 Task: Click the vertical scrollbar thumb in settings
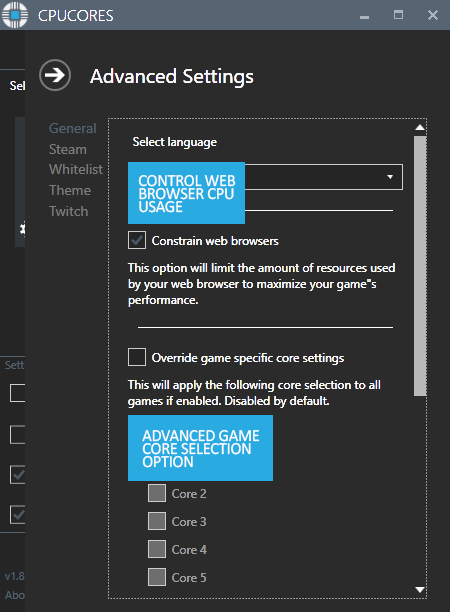[420, 266]
